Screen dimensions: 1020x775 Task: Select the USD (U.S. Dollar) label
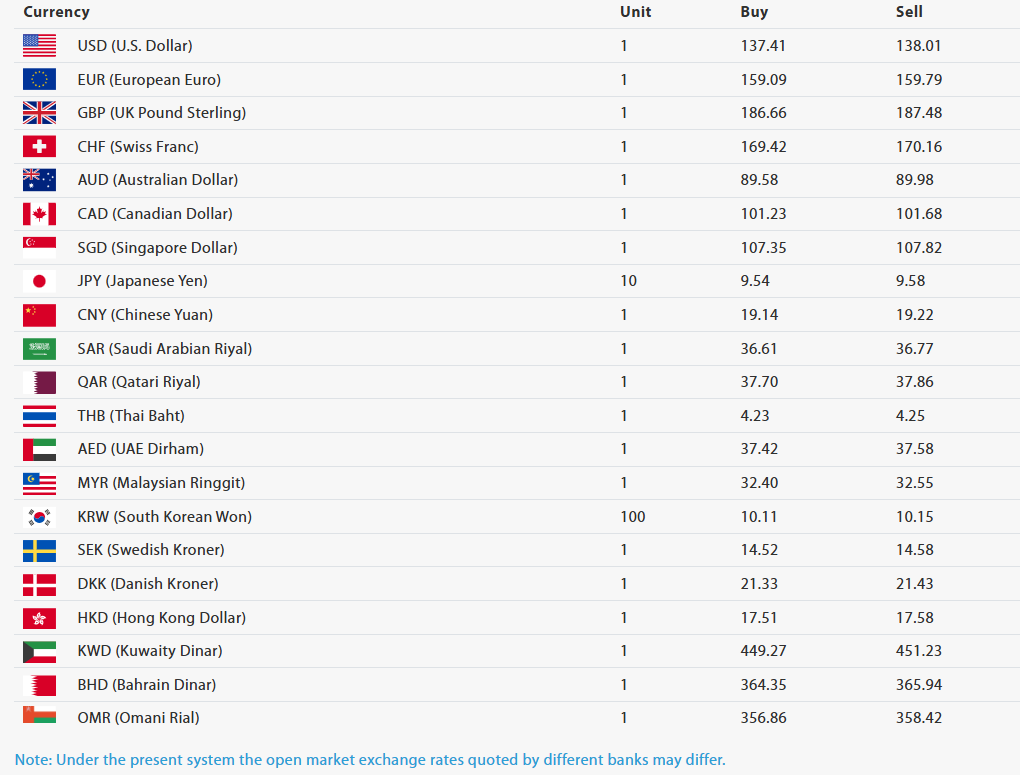135,46
